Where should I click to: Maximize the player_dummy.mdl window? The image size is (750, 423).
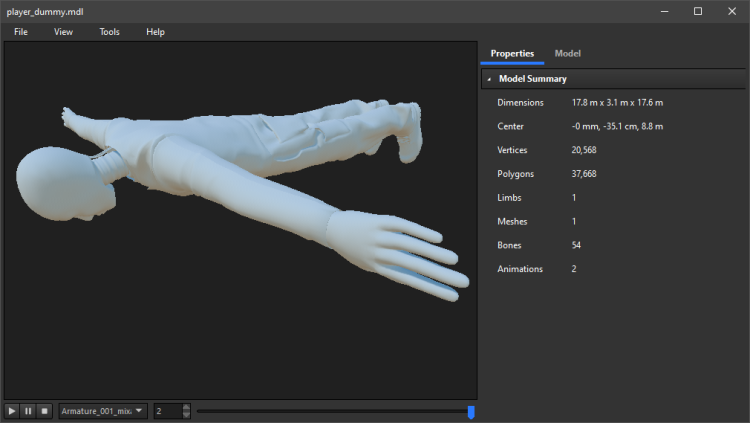[x=698, y=11]
